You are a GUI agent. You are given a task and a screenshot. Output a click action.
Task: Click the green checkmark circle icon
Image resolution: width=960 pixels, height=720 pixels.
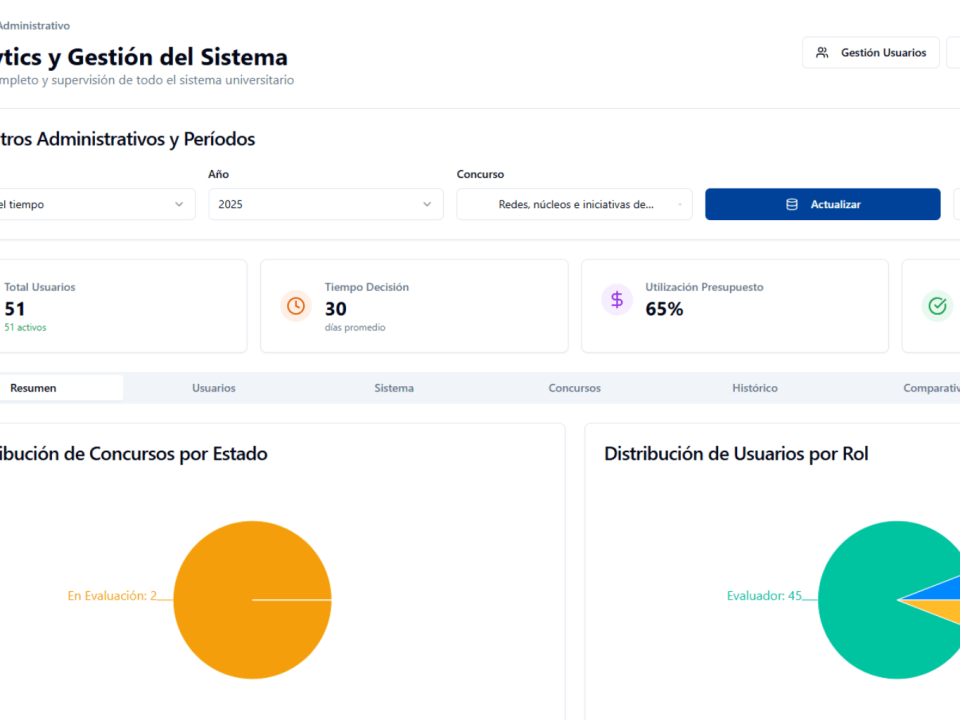pyautogui.click(x=937, y=306)
